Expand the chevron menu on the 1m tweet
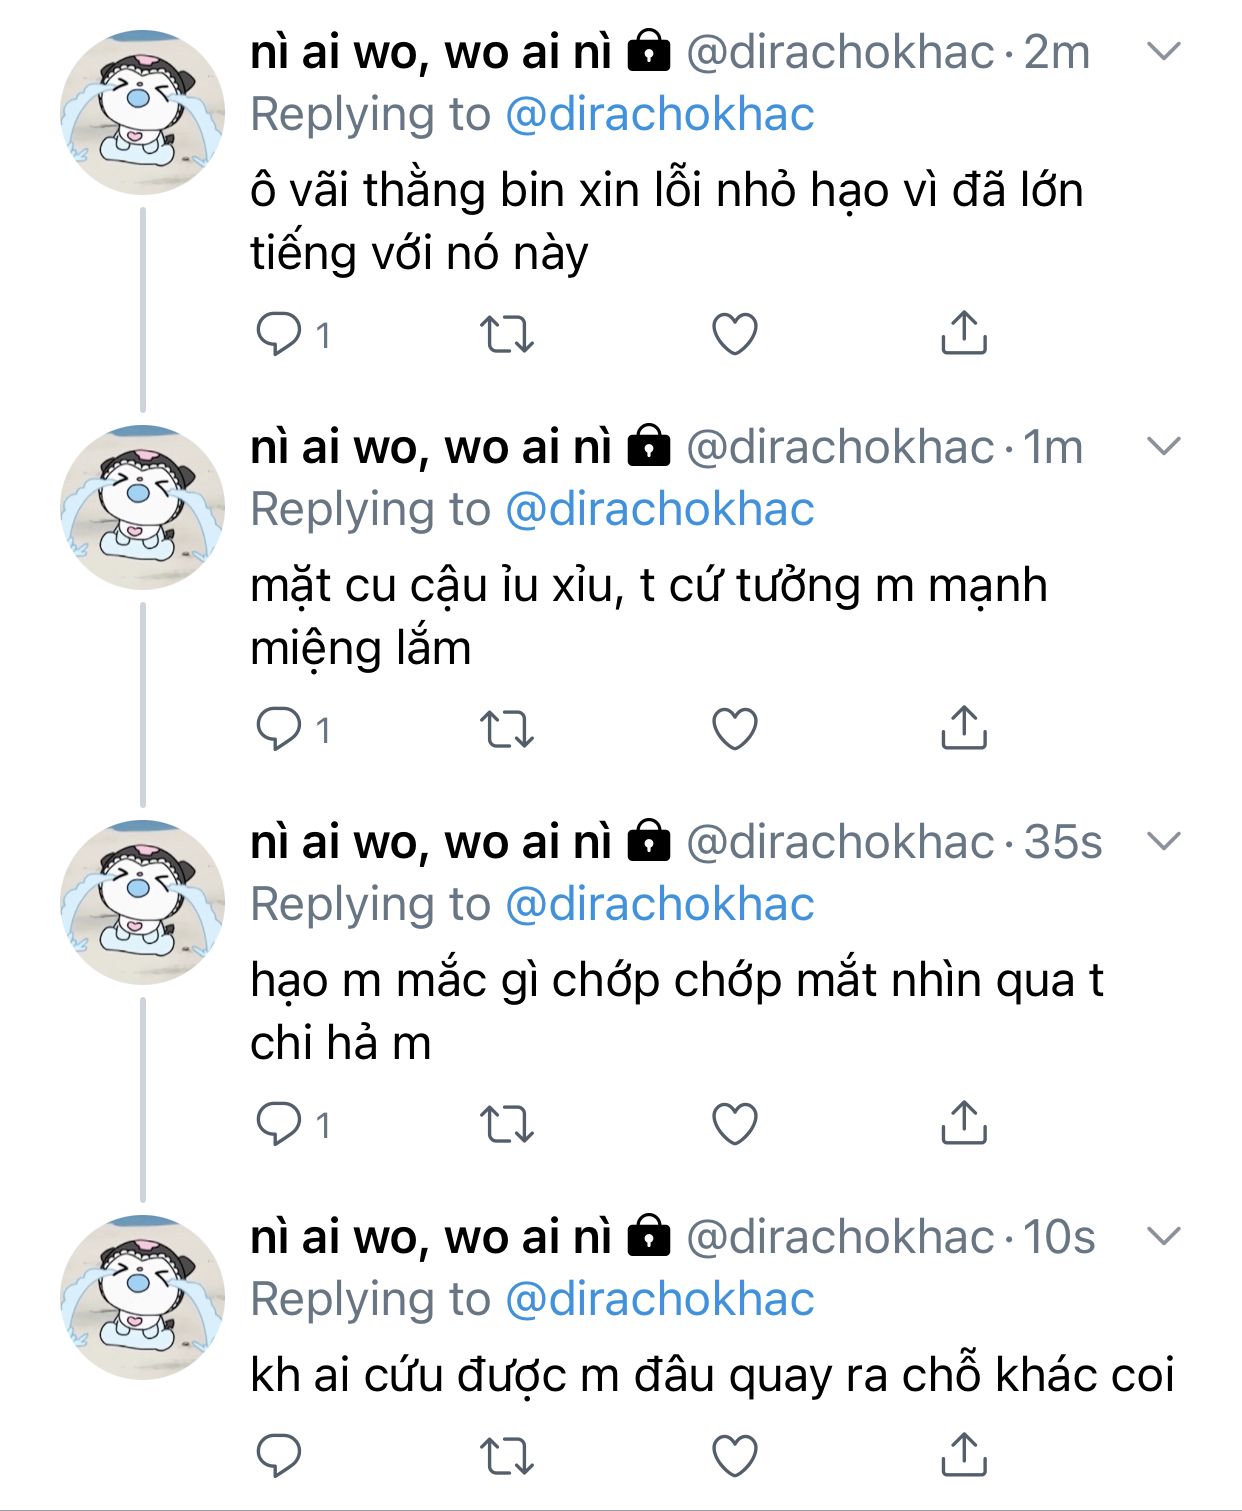1242x1511 pixels. (1165, 446)
